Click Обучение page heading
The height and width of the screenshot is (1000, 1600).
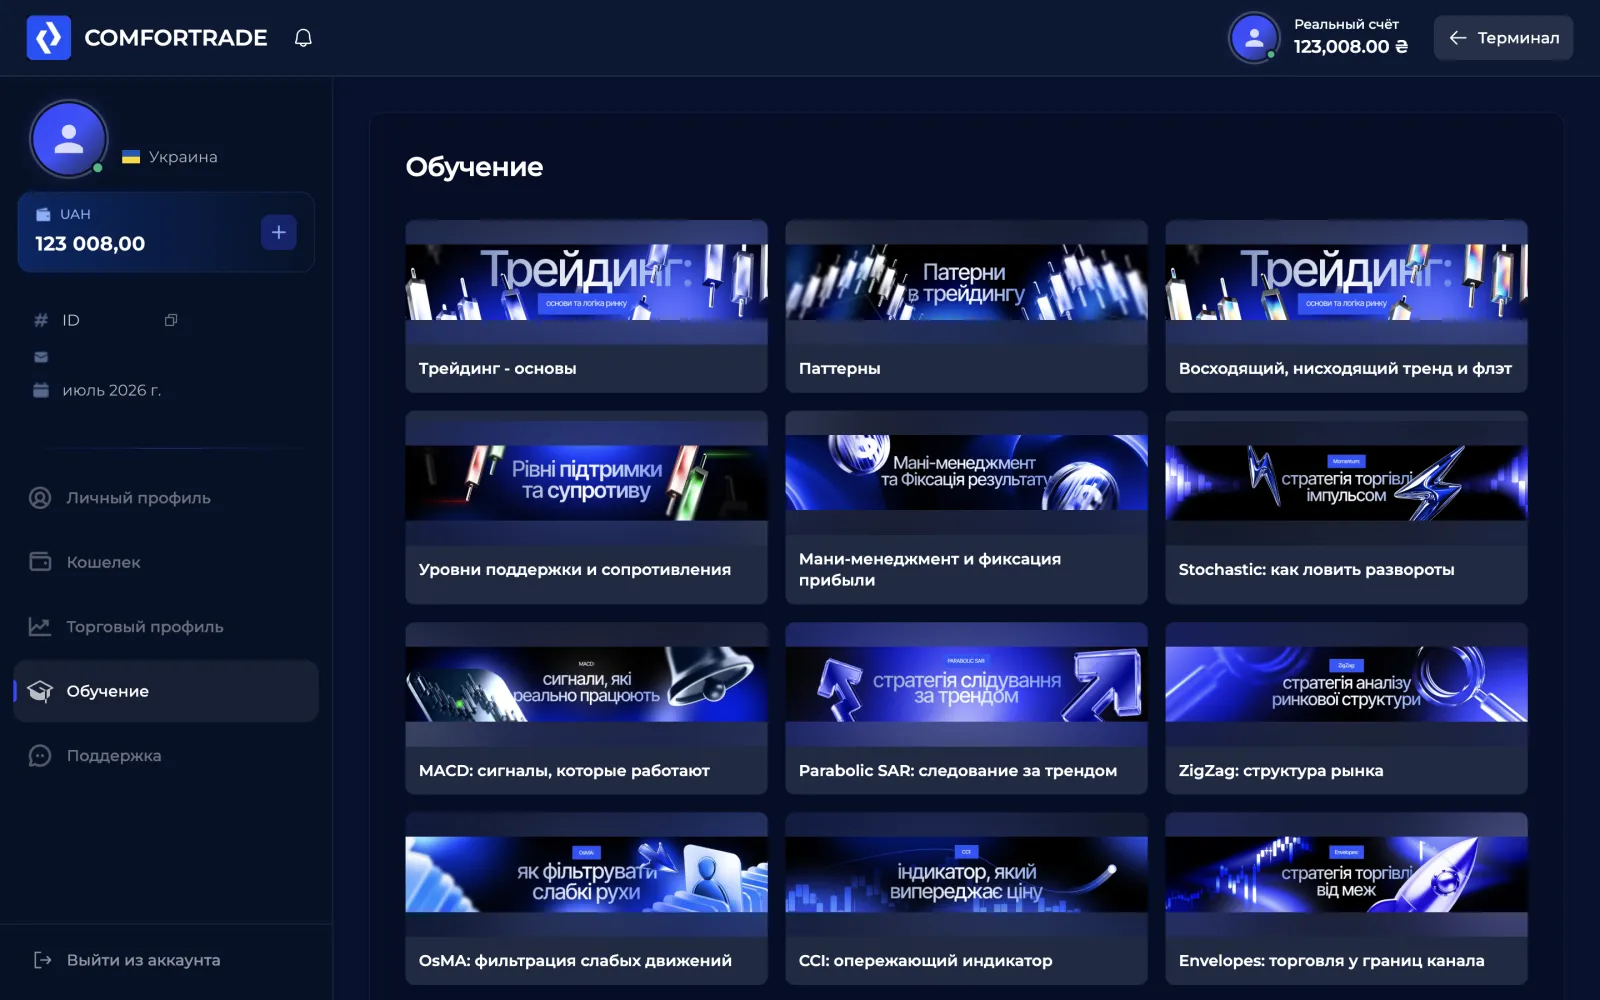(x=474, y=167)
